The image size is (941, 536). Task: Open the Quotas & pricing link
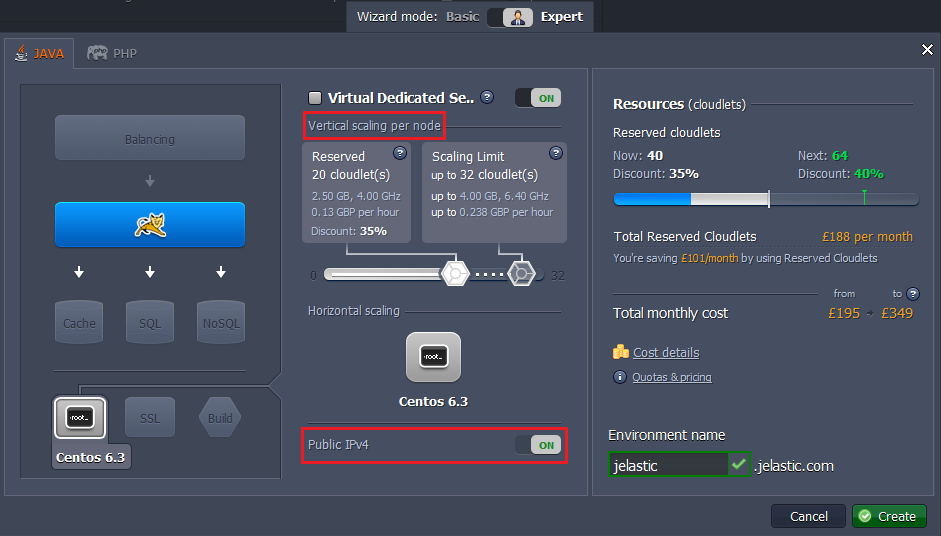point(672,377)
